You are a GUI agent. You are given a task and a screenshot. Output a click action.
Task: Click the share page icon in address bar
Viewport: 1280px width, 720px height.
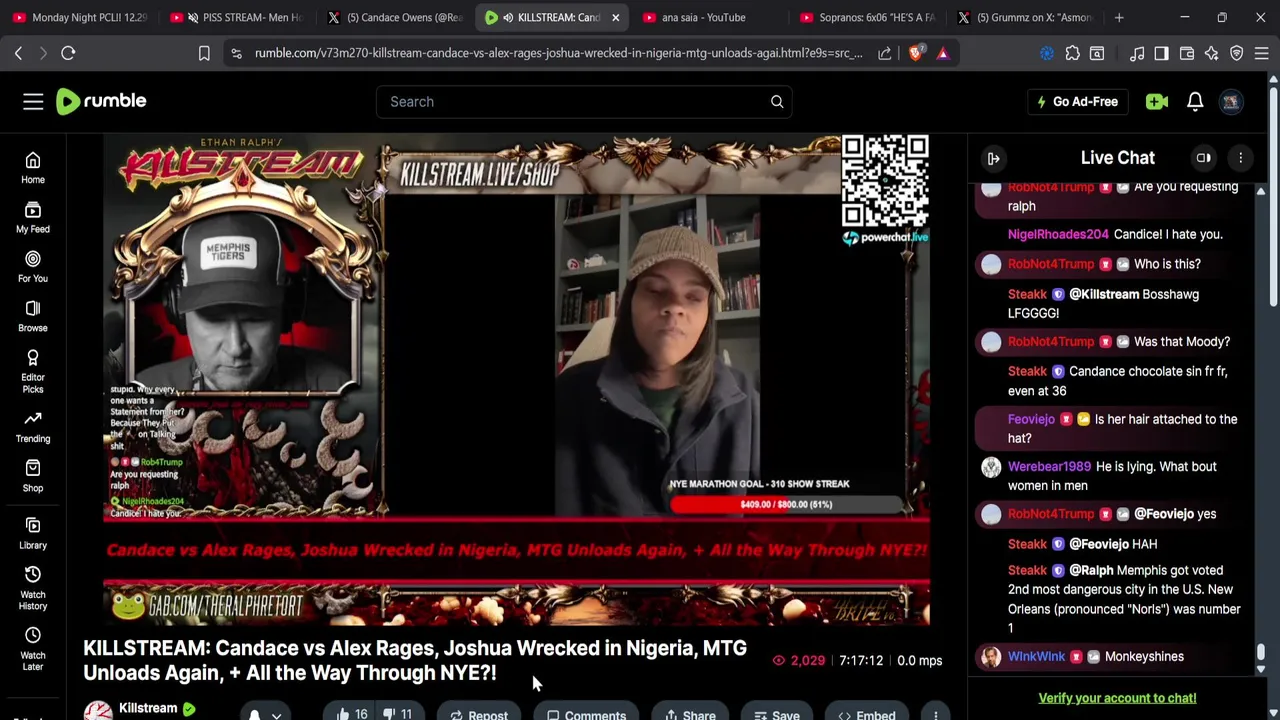pos(885,53)
